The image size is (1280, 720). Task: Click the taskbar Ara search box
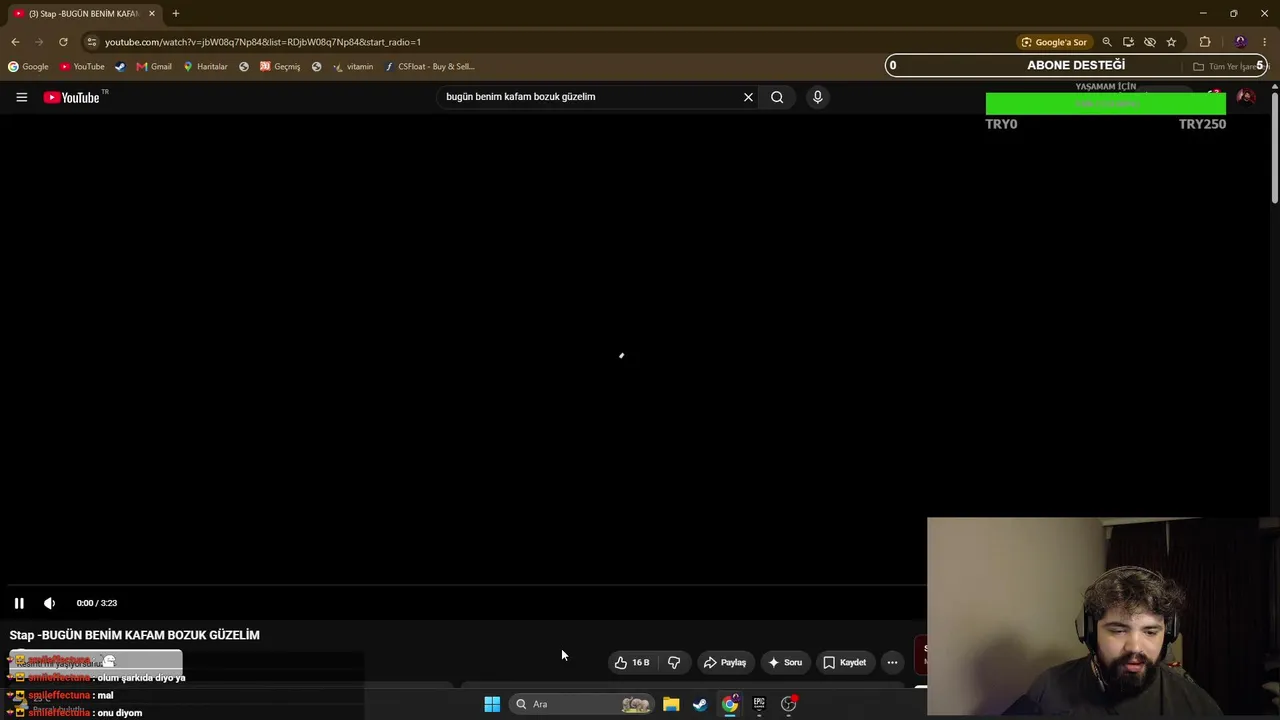(x=583, y=704)
